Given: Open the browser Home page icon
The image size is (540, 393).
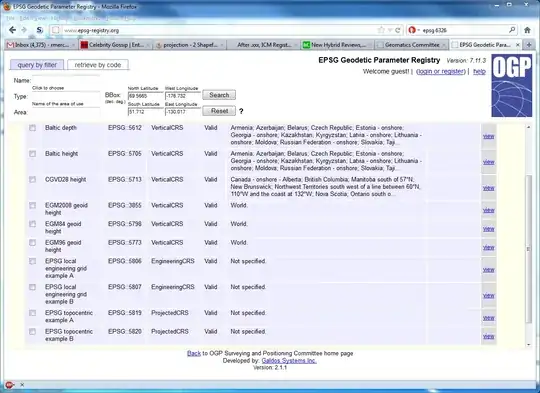Looking at the screenshot, I should coord(527,30).
